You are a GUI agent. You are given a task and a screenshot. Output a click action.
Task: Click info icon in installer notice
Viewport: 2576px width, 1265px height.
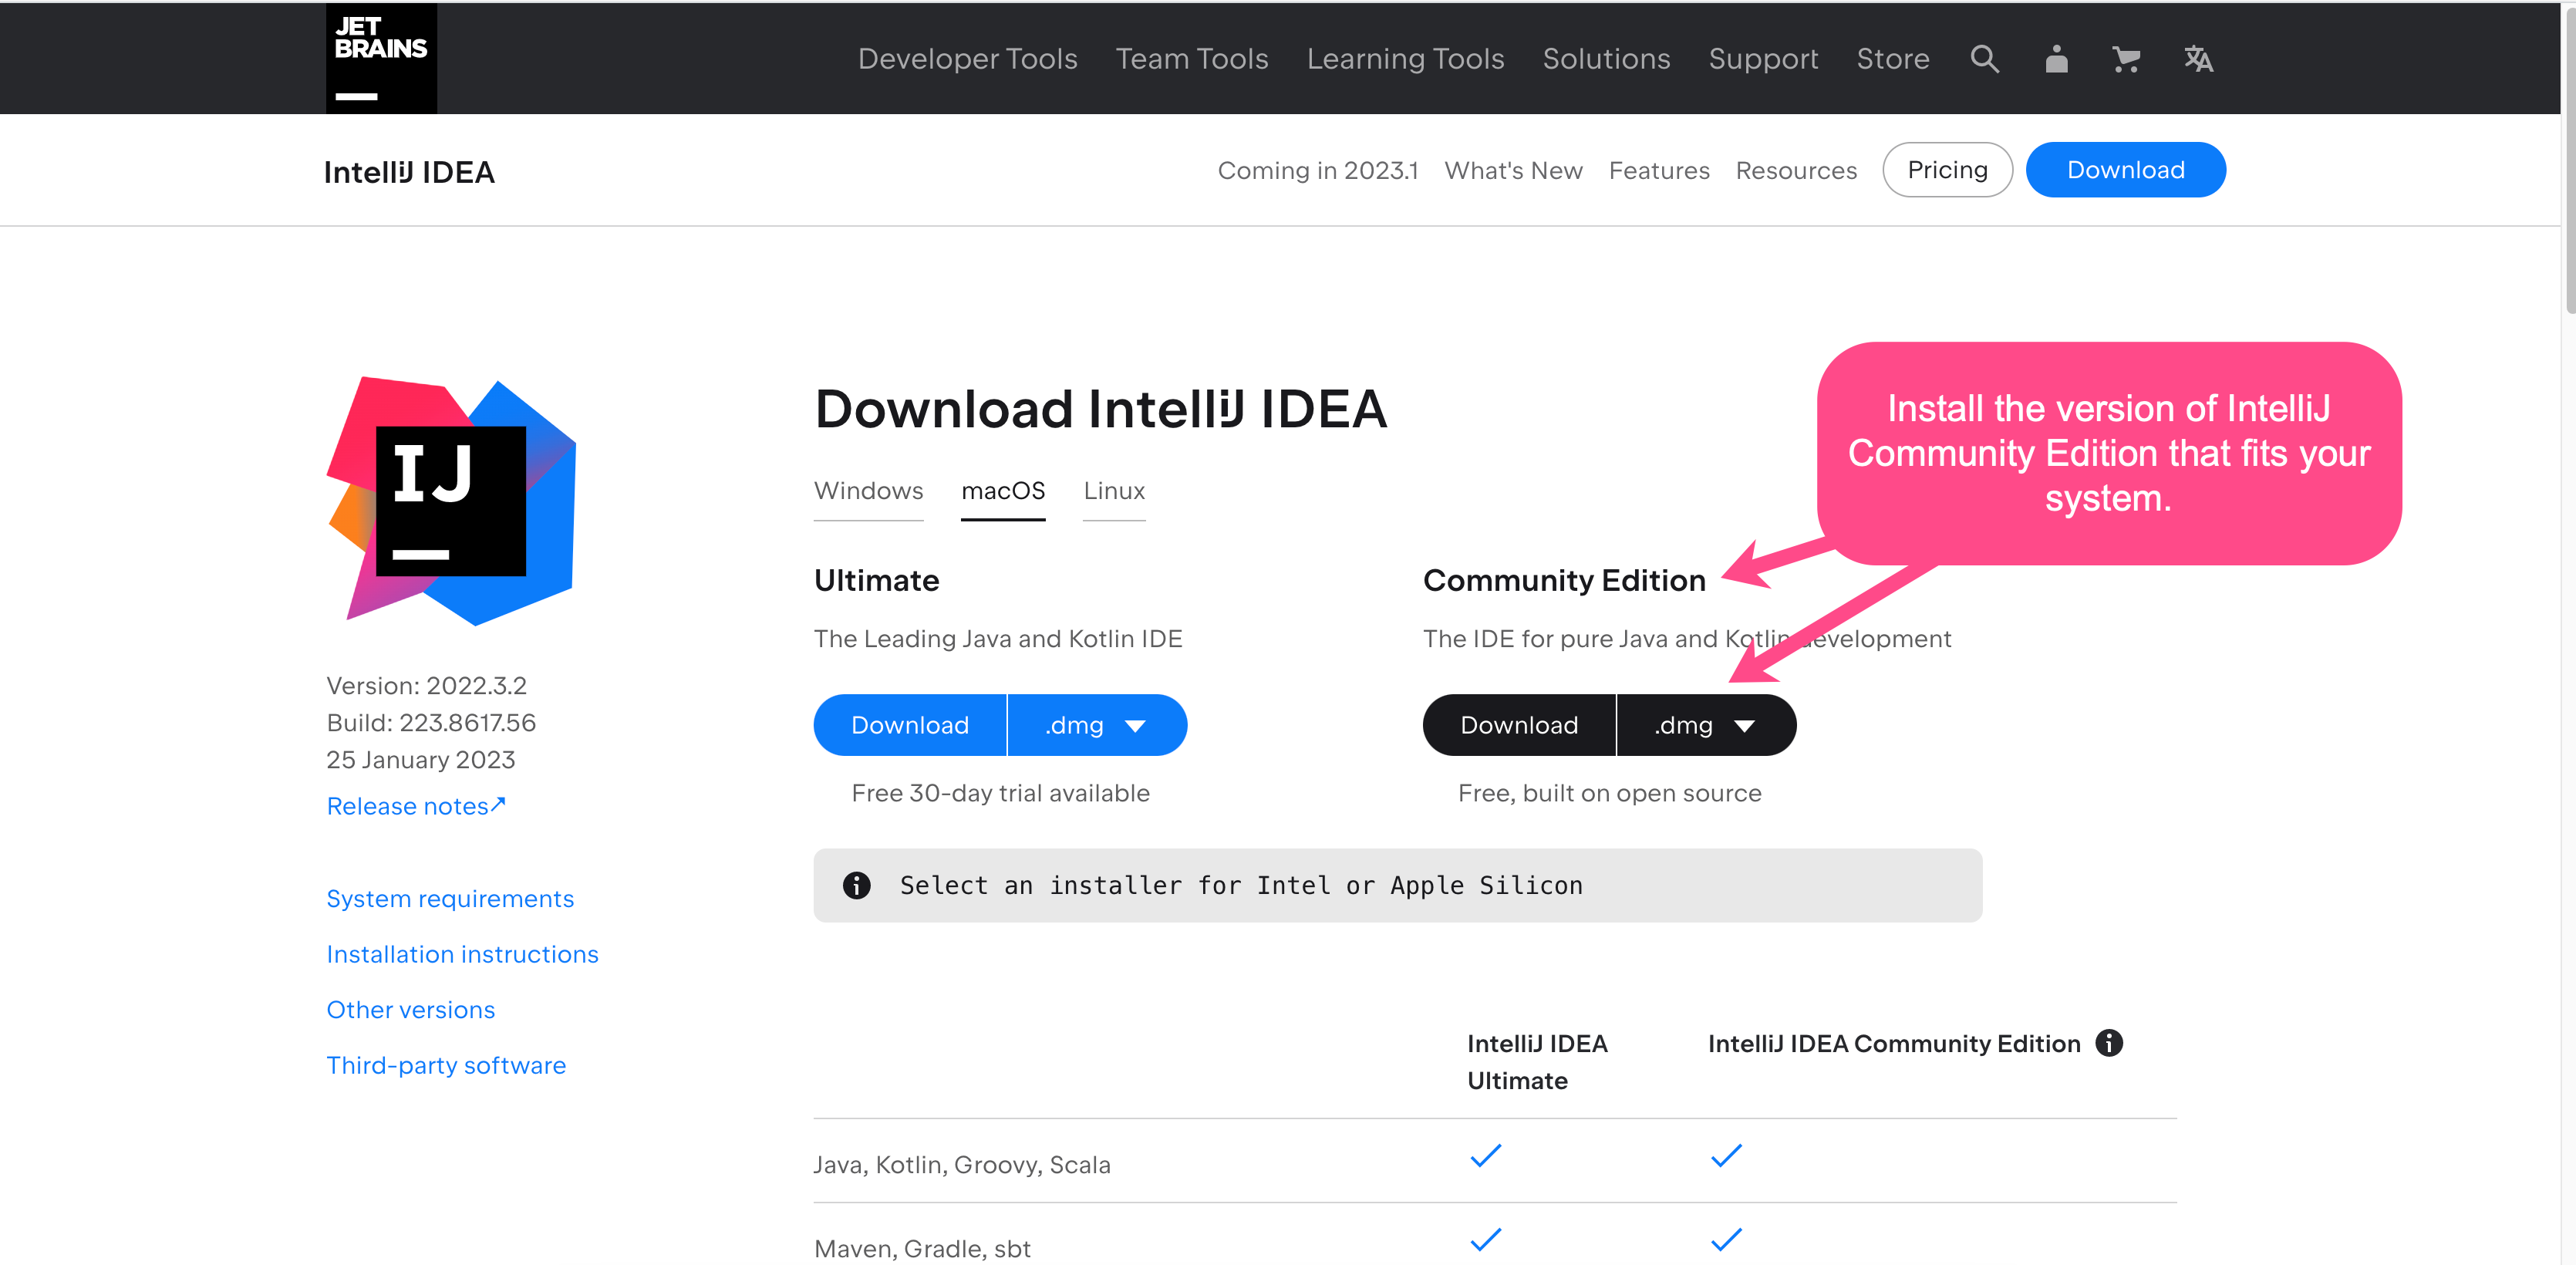pyautogui.click(x=857, y=885)
